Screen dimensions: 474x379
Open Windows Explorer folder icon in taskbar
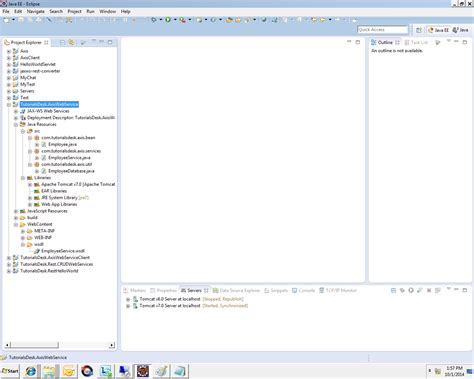click(x=50, y=371)
